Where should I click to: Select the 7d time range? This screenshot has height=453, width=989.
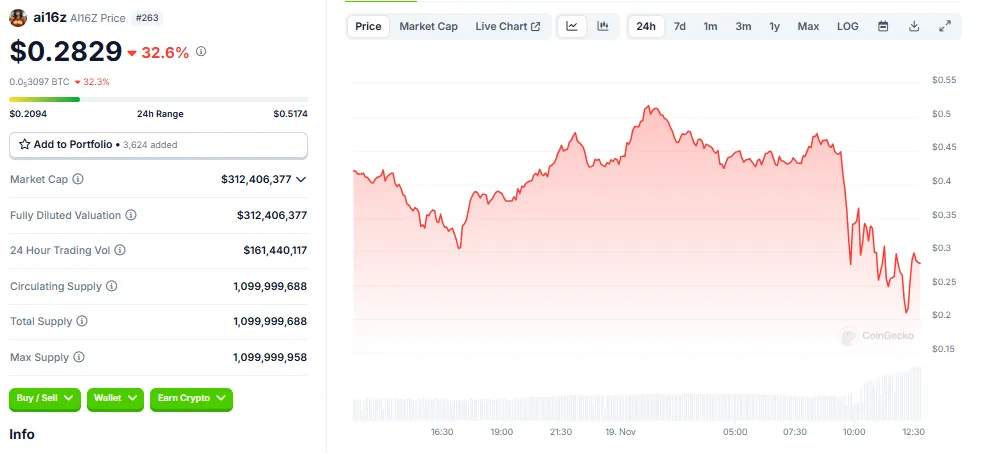[680, 26]
